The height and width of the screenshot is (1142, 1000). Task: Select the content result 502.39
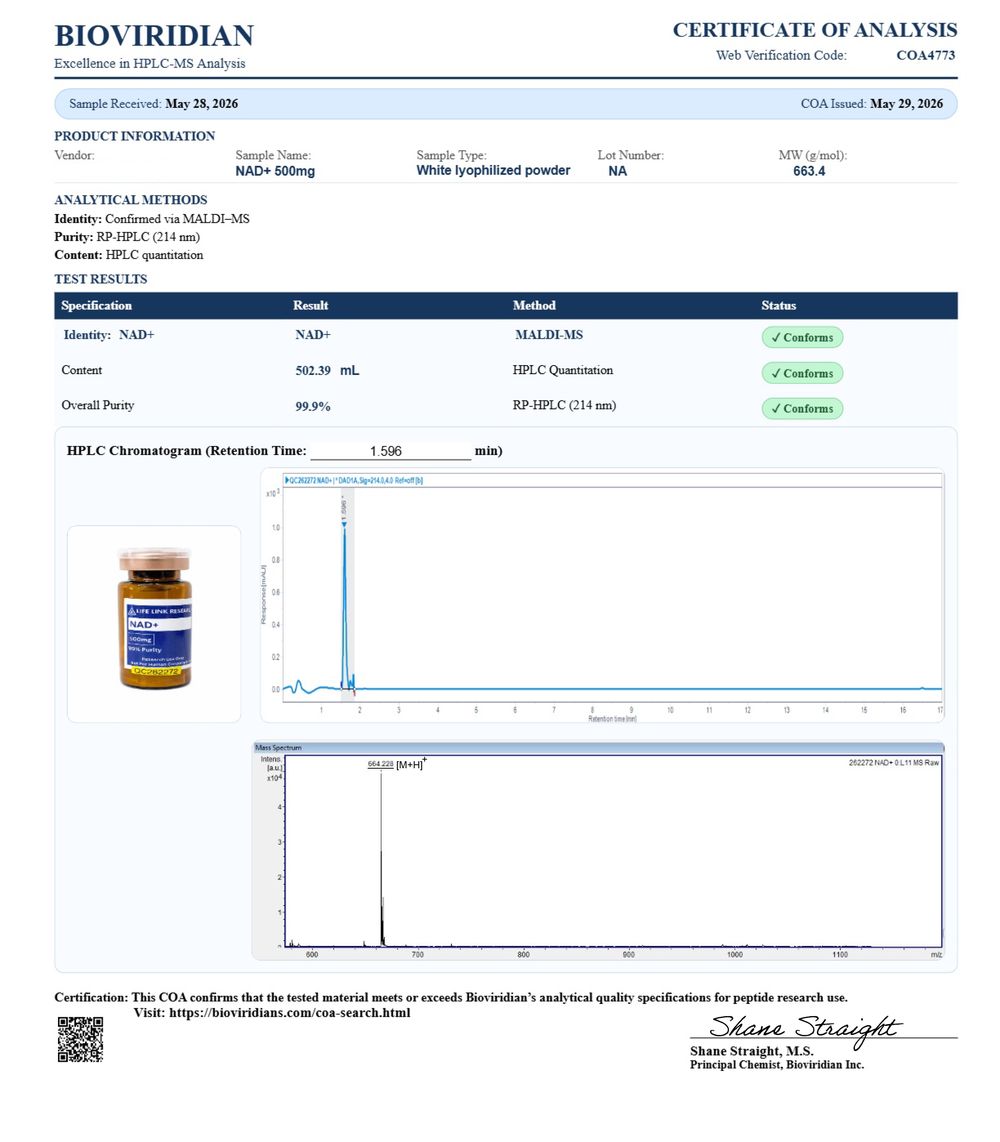coord(313,371)
